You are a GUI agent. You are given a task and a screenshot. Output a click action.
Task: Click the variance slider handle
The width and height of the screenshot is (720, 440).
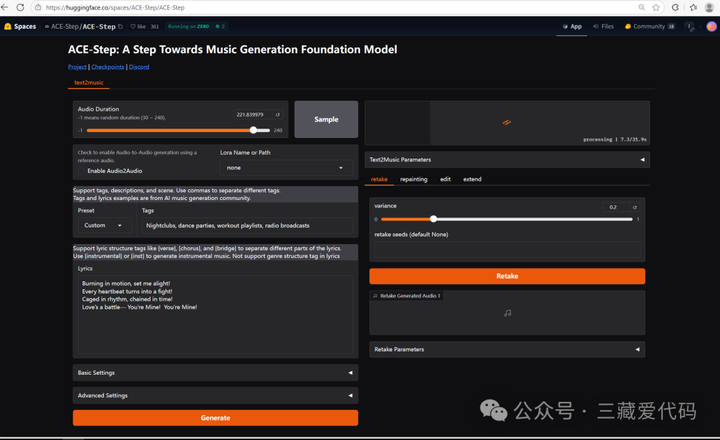[x=433, y=219]
